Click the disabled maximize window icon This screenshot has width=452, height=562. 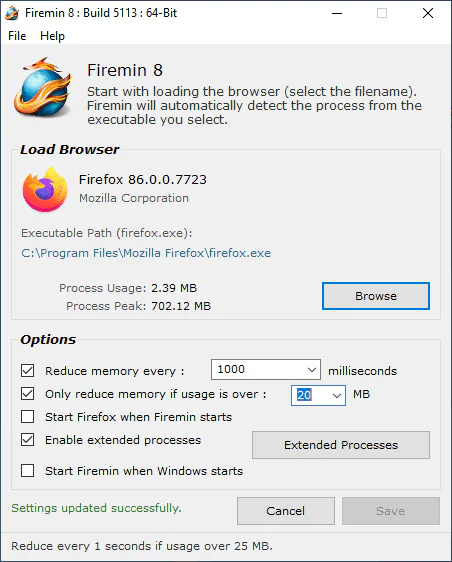click(382, 13)
